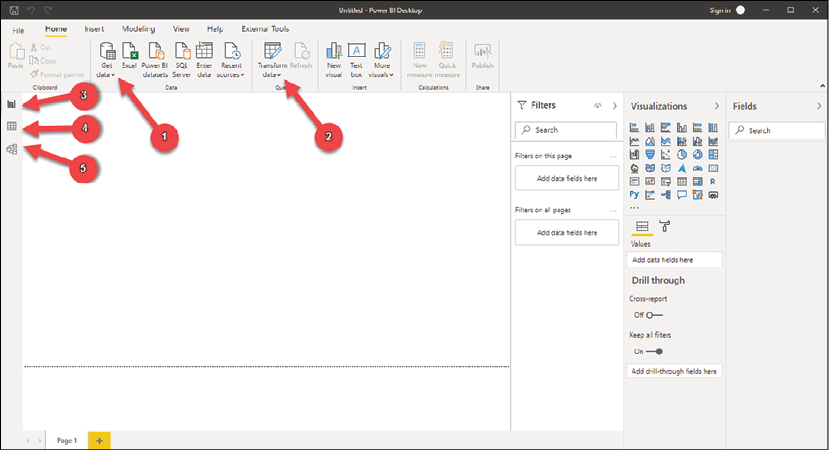Open the Fields well tab in Visualizations
Image resolution: width=829 pixels, height=450 pixels.
[x=642, y=226]
